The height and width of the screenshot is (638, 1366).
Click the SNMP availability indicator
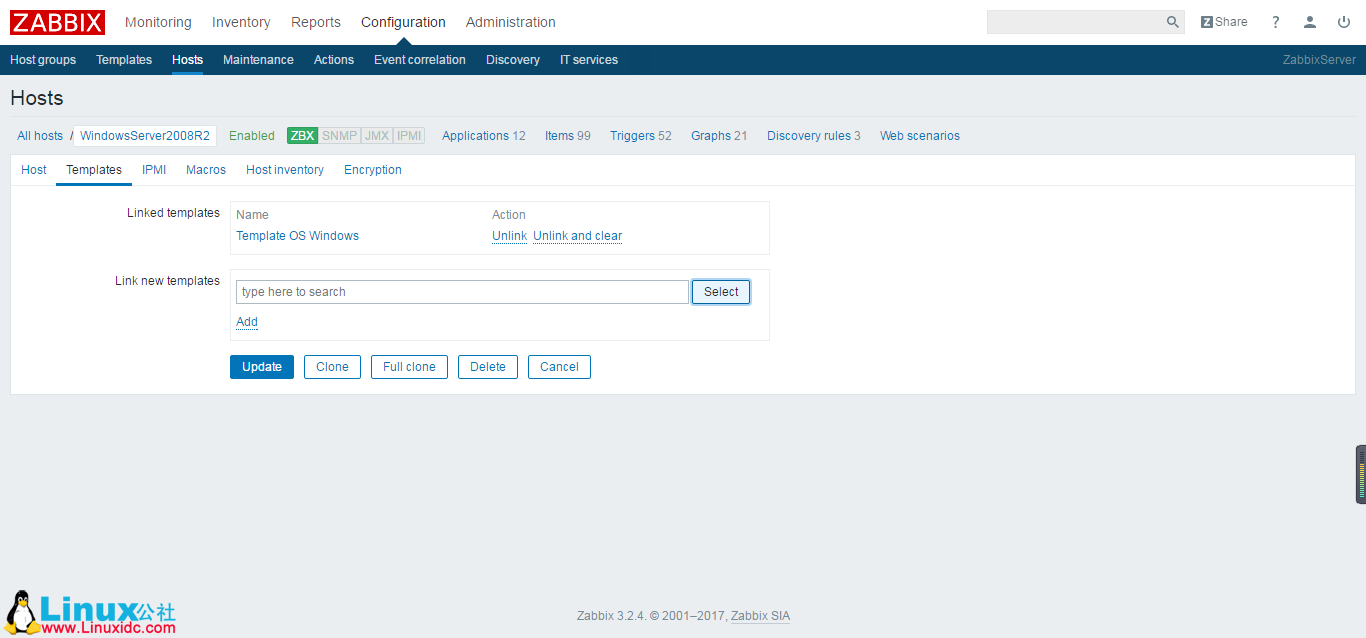[339, 135]
